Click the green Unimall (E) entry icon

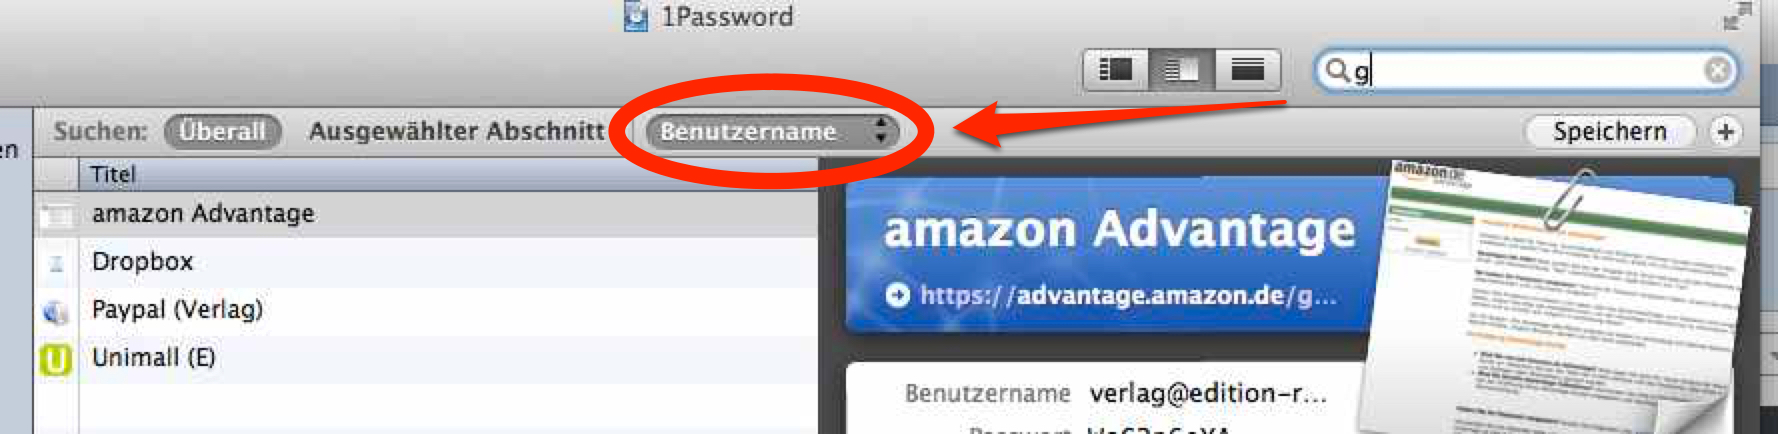point(56,359)
